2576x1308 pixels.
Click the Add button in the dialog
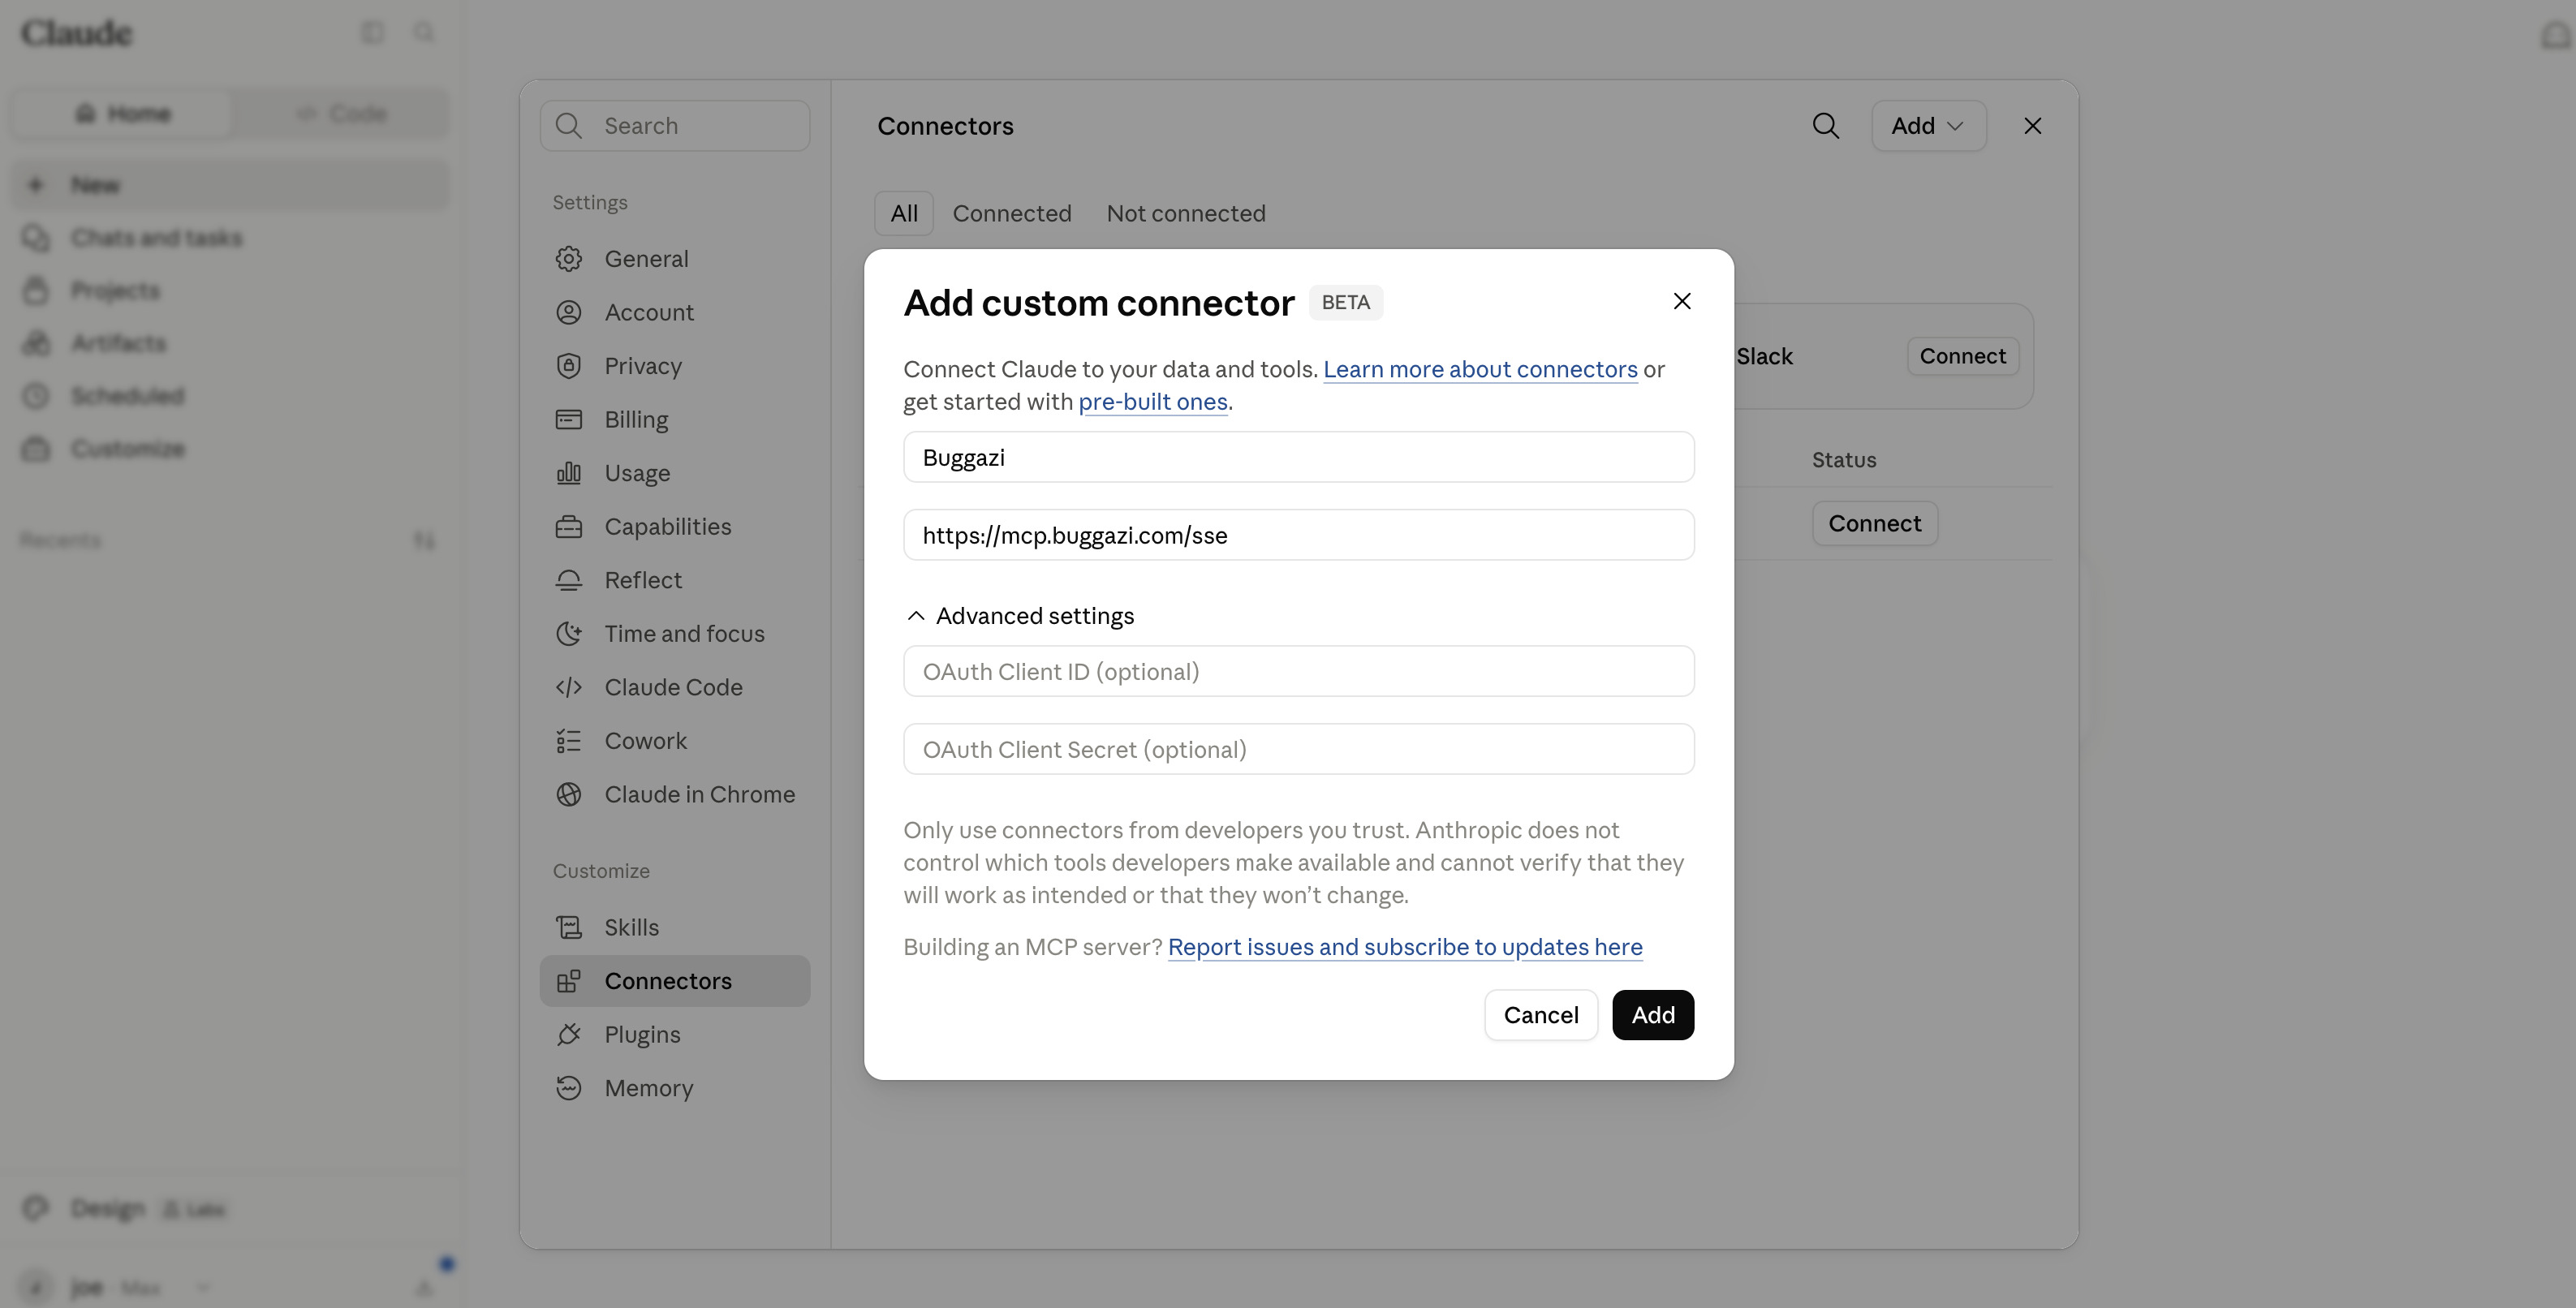click(1653, 1015)
